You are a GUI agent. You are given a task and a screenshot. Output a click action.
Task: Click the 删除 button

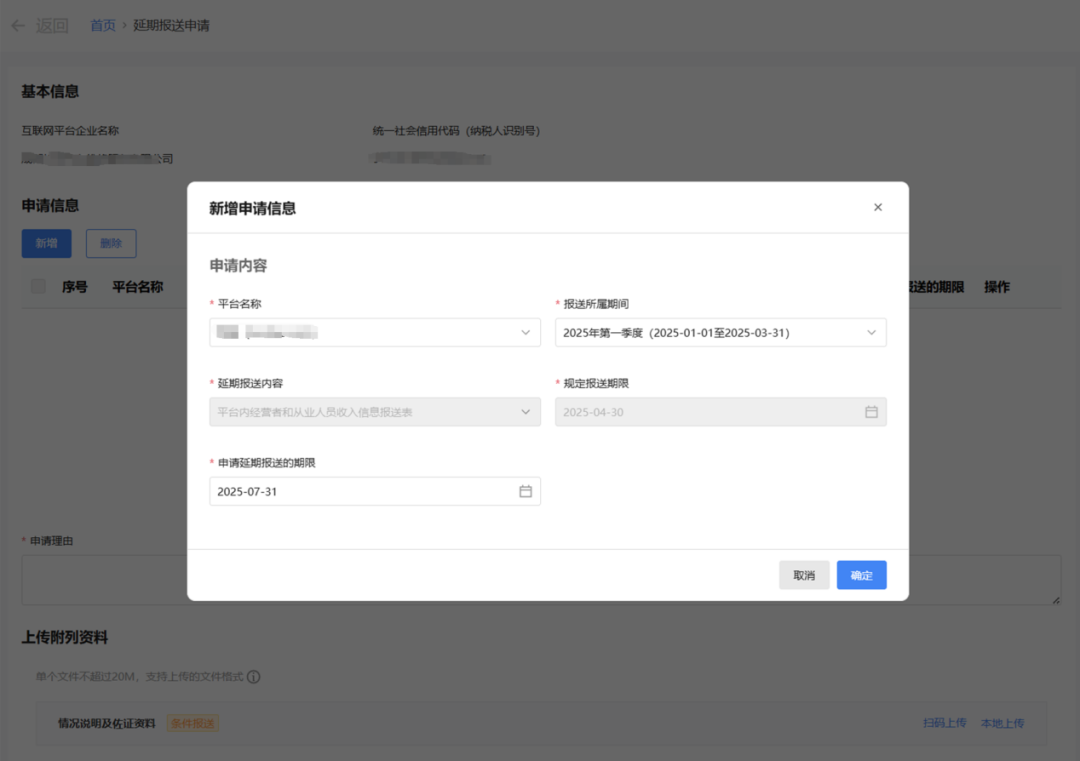[110, 243]
